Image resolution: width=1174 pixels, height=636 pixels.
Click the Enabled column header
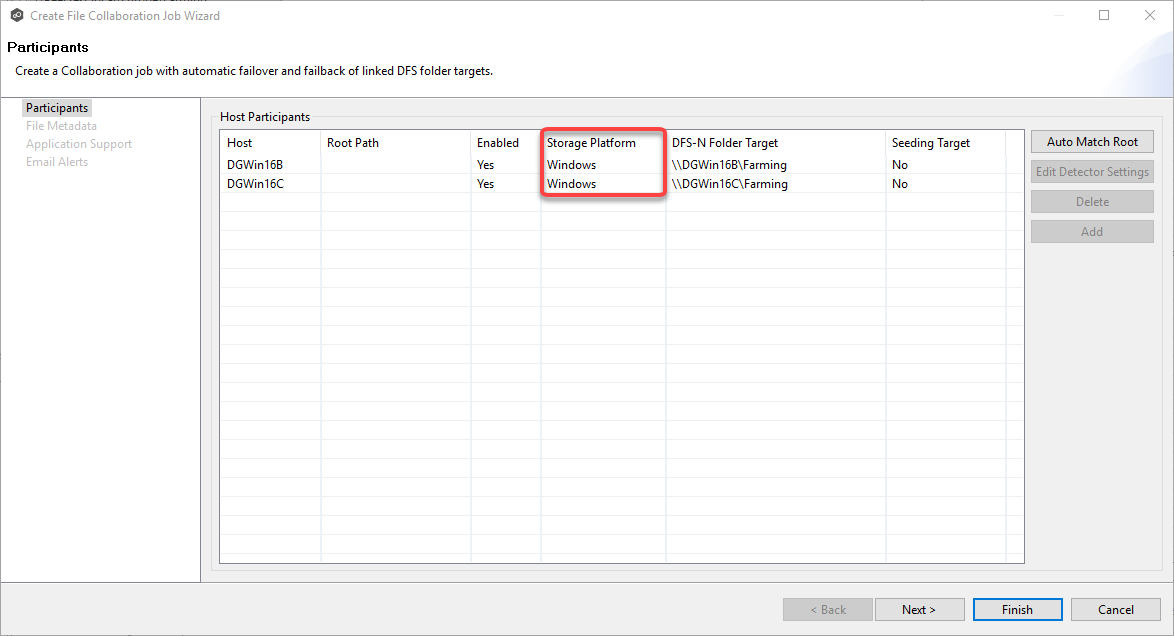[x=498, y=142]
